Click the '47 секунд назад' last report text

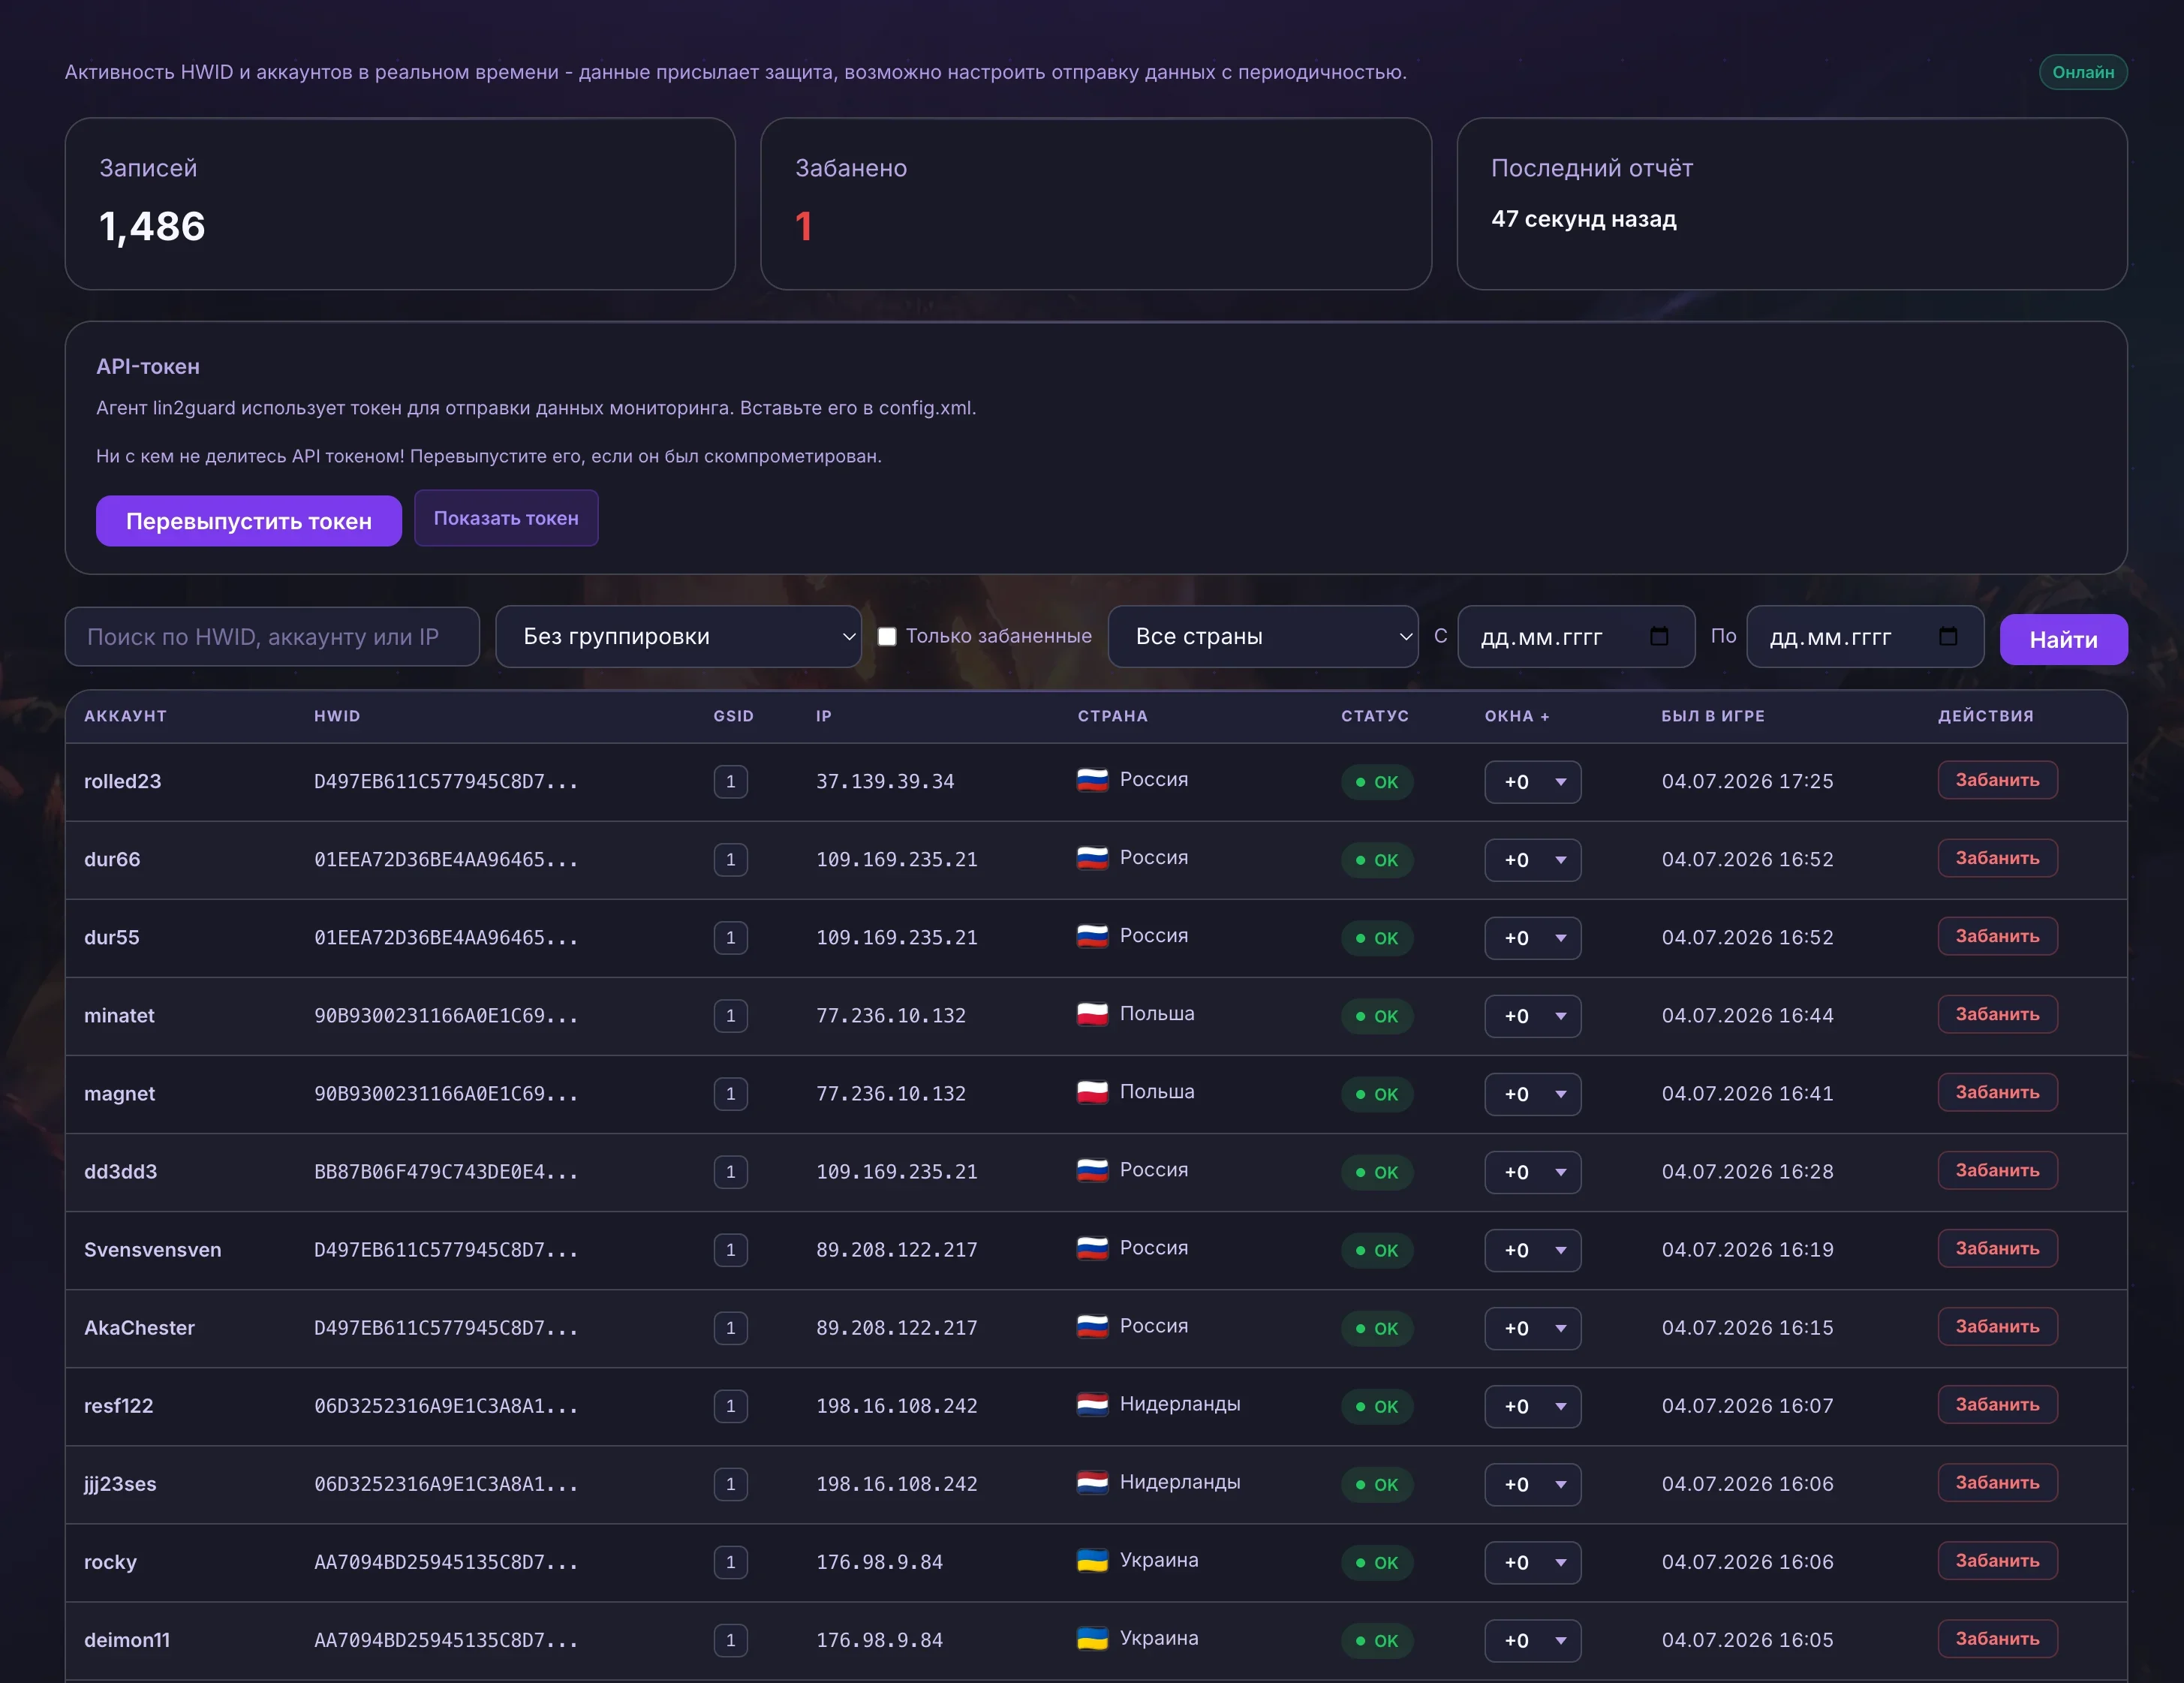(x=1584, y=219)
